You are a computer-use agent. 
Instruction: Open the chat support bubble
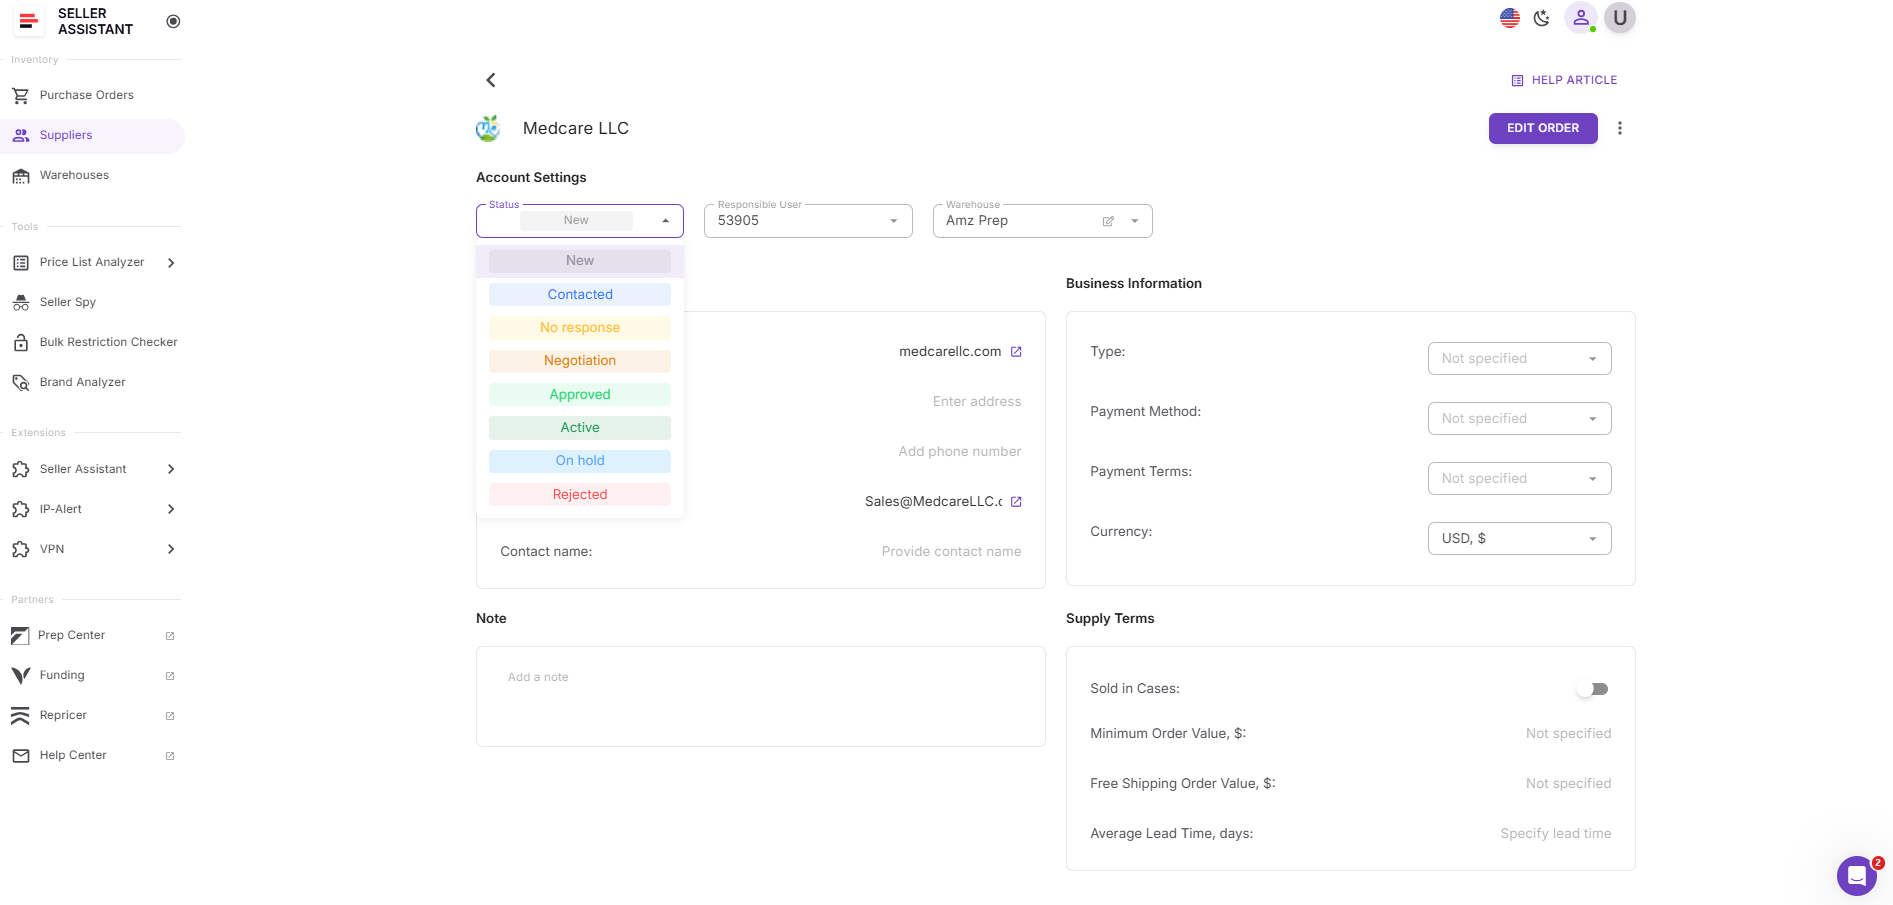pos(1857,875)
